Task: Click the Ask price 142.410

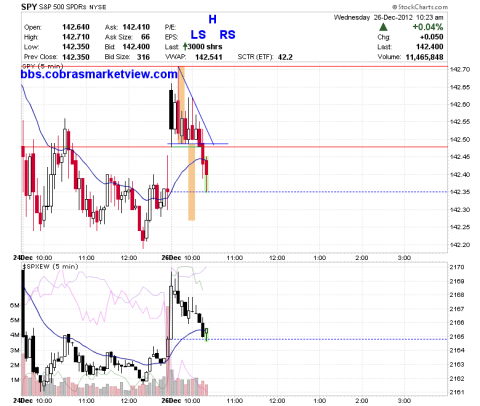Action: [136, 27]
